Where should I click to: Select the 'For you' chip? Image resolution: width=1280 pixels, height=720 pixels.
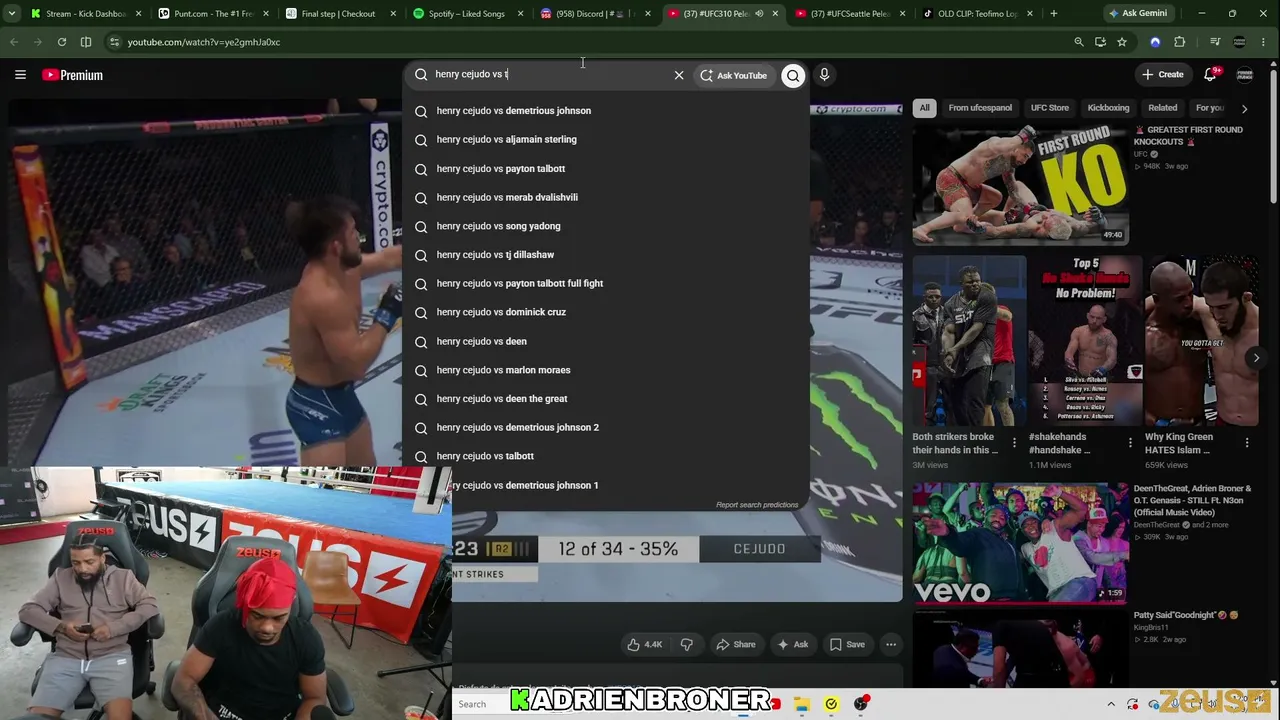1209,108
